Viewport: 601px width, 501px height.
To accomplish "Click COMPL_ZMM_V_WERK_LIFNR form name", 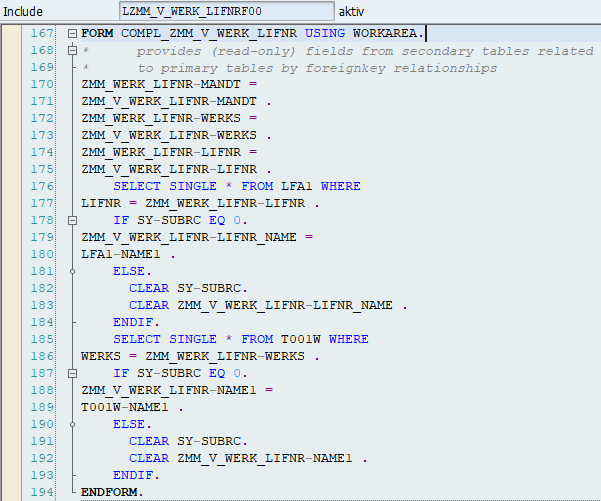I will [x=209, y=33].
